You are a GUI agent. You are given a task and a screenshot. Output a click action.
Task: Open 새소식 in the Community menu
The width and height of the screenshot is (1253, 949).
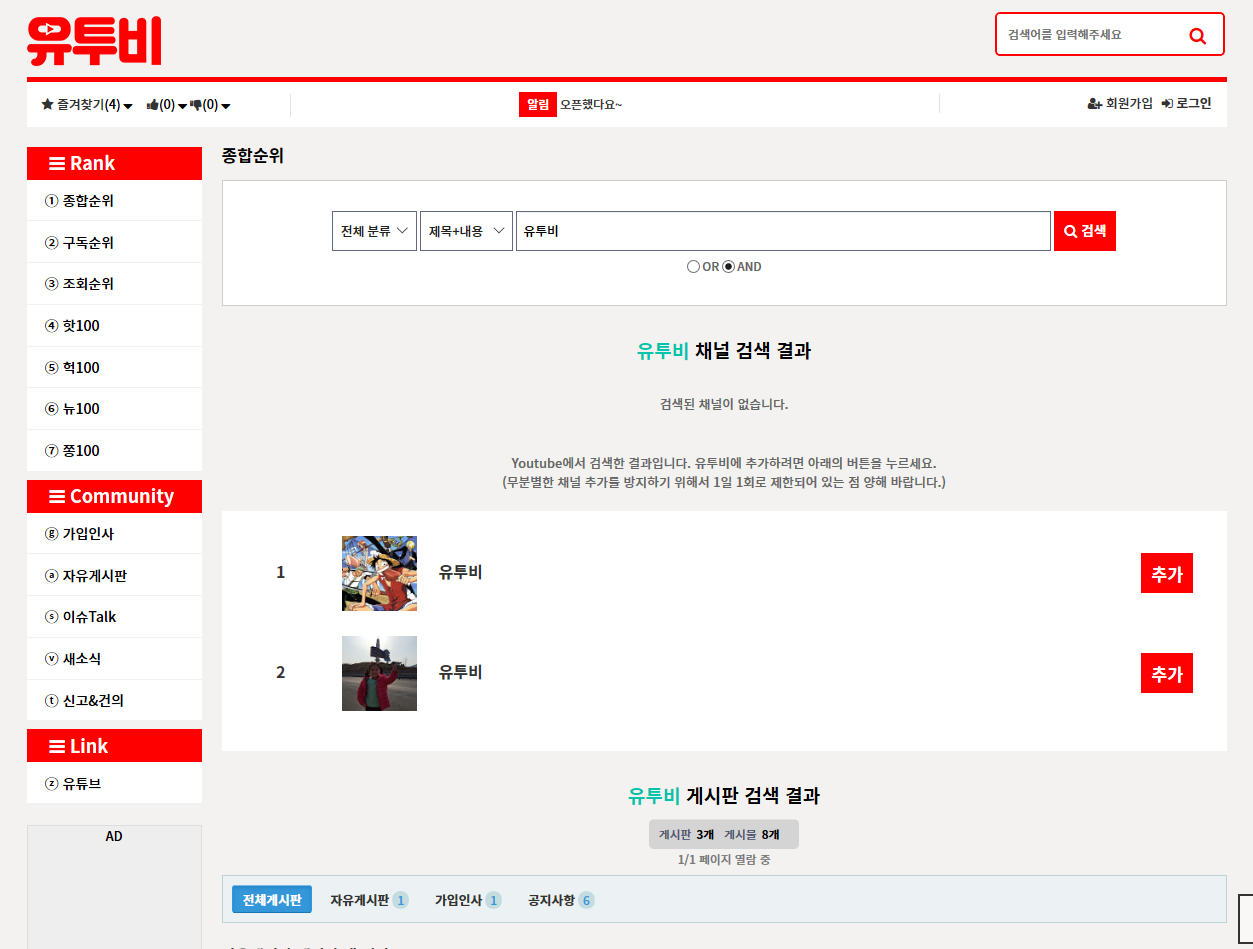pos(114,659)
